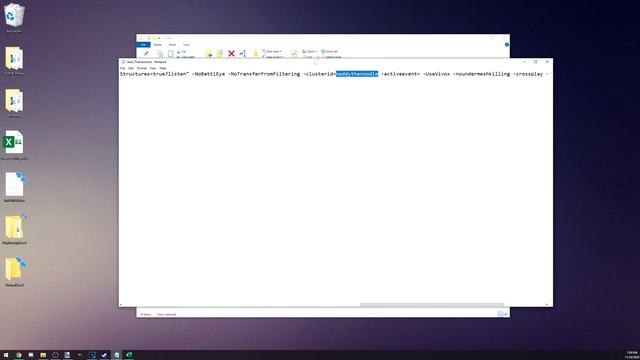The width and height of the screenshot is (640, 360).
Task: Select the bottom folder icon on the desktop
Action: tap(15, 272)
